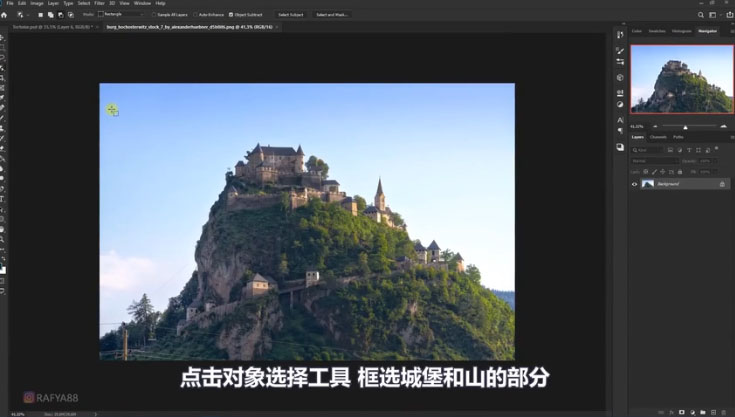Click the Navigator zoom slider handle
Viewport: 735px width, 417px height.
(x=685, y=127)
